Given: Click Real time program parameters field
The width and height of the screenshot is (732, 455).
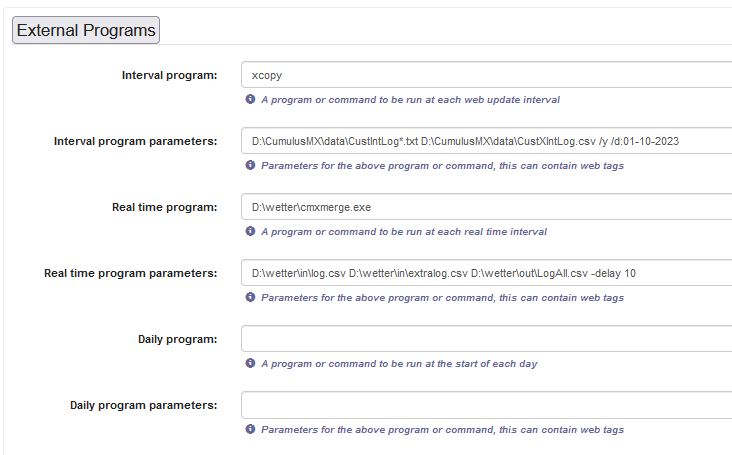Looking at the screenshot, I should [x=486, y=273].
